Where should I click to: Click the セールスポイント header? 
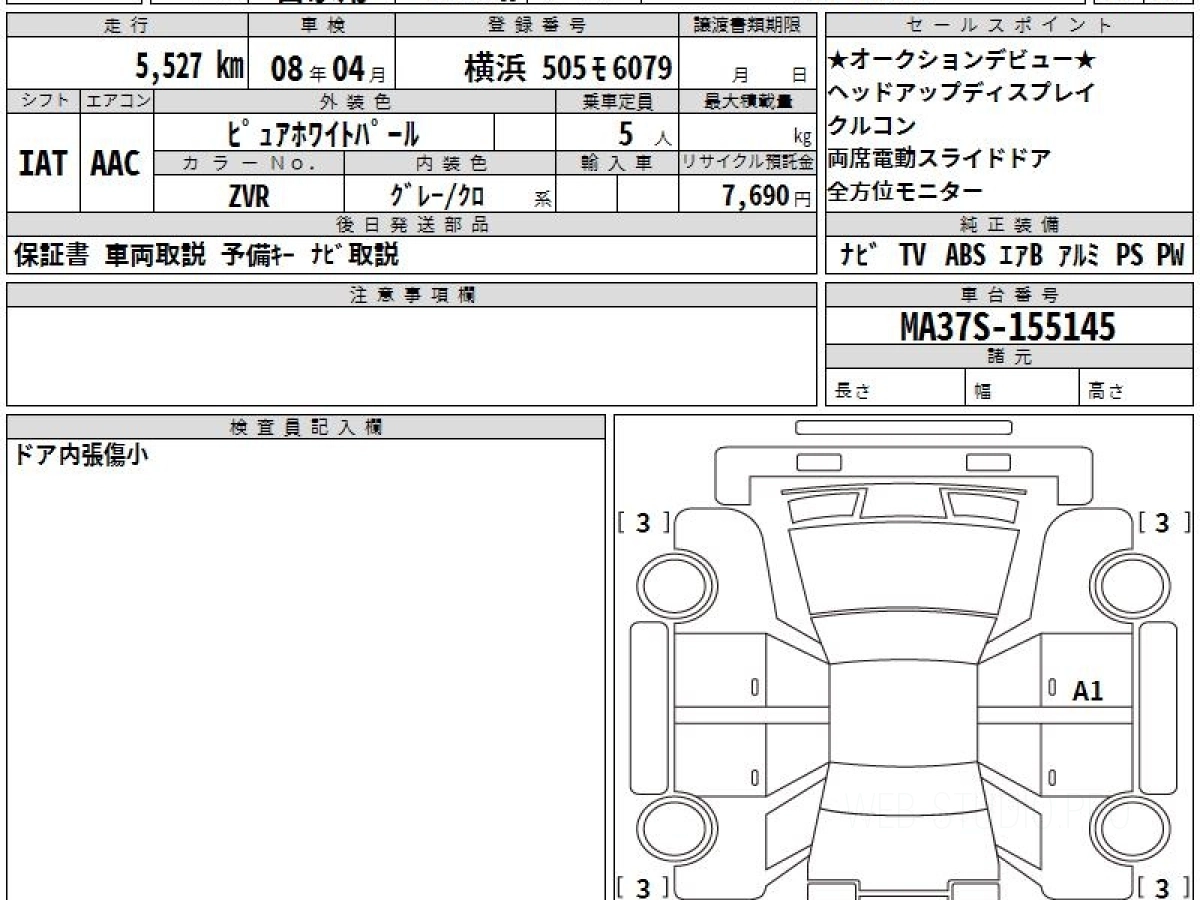(1009, 26)
